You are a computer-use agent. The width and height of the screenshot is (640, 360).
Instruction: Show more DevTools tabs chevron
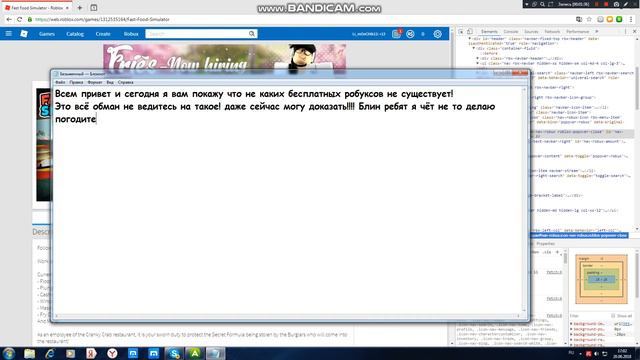[x=597, y=31]
